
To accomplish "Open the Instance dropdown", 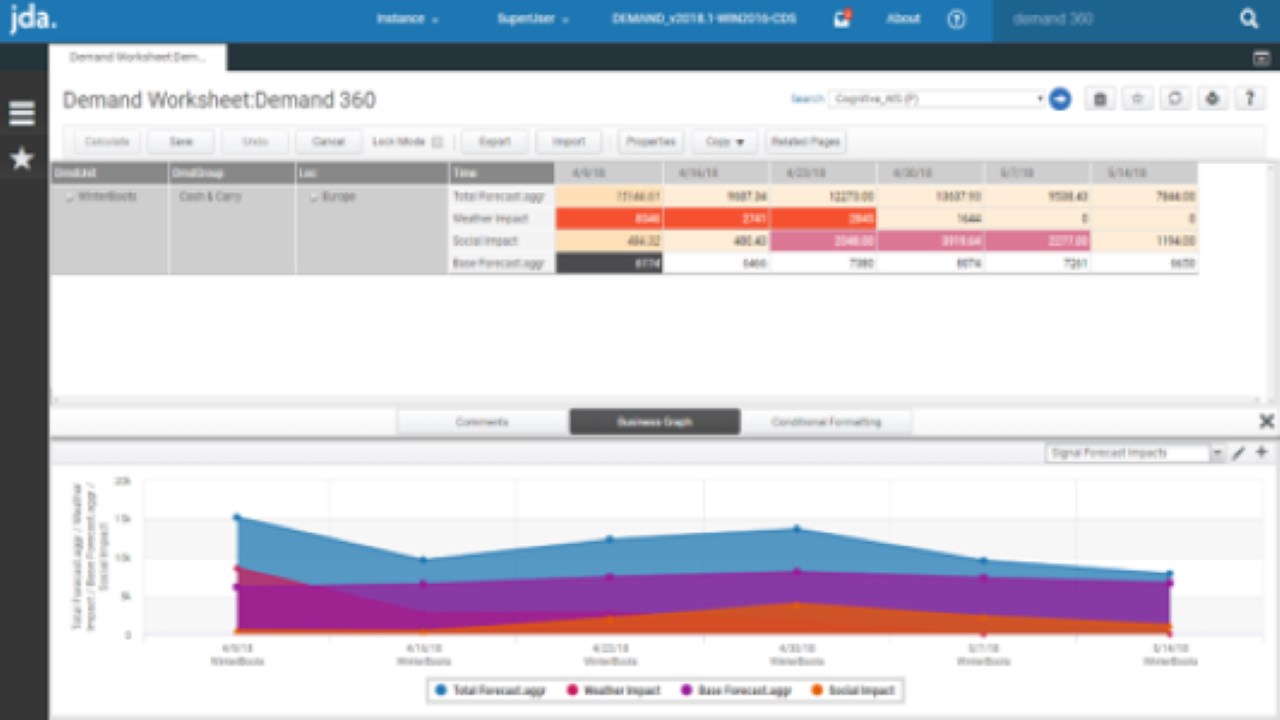I will point(407,19).
